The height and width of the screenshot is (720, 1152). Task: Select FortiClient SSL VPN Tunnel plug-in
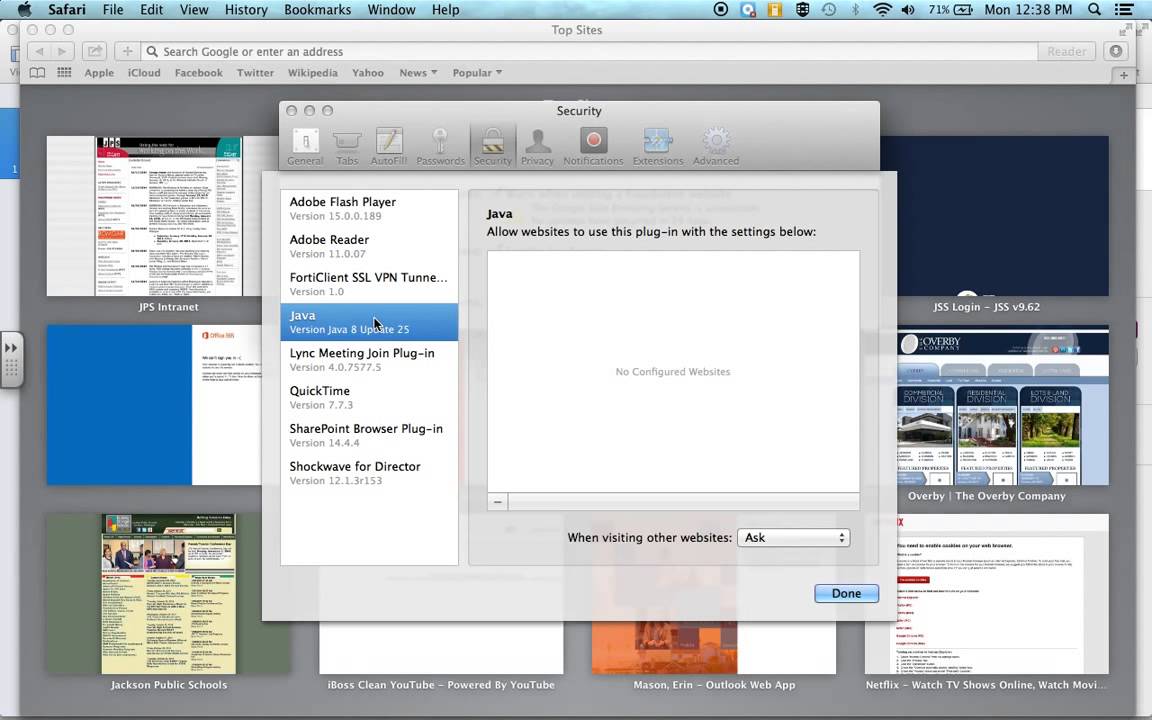(369, 284)
